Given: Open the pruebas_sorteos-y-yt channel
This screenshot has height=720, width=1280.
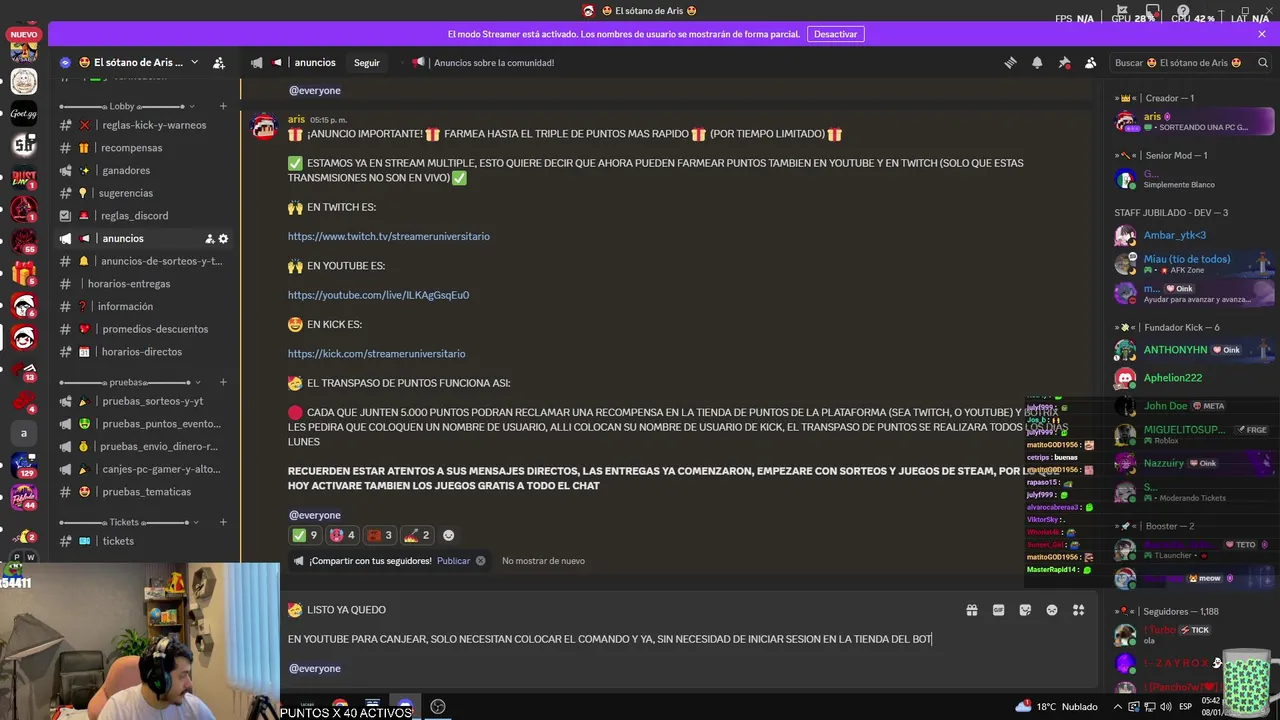Looking at the screenshot, I should 144,401.
